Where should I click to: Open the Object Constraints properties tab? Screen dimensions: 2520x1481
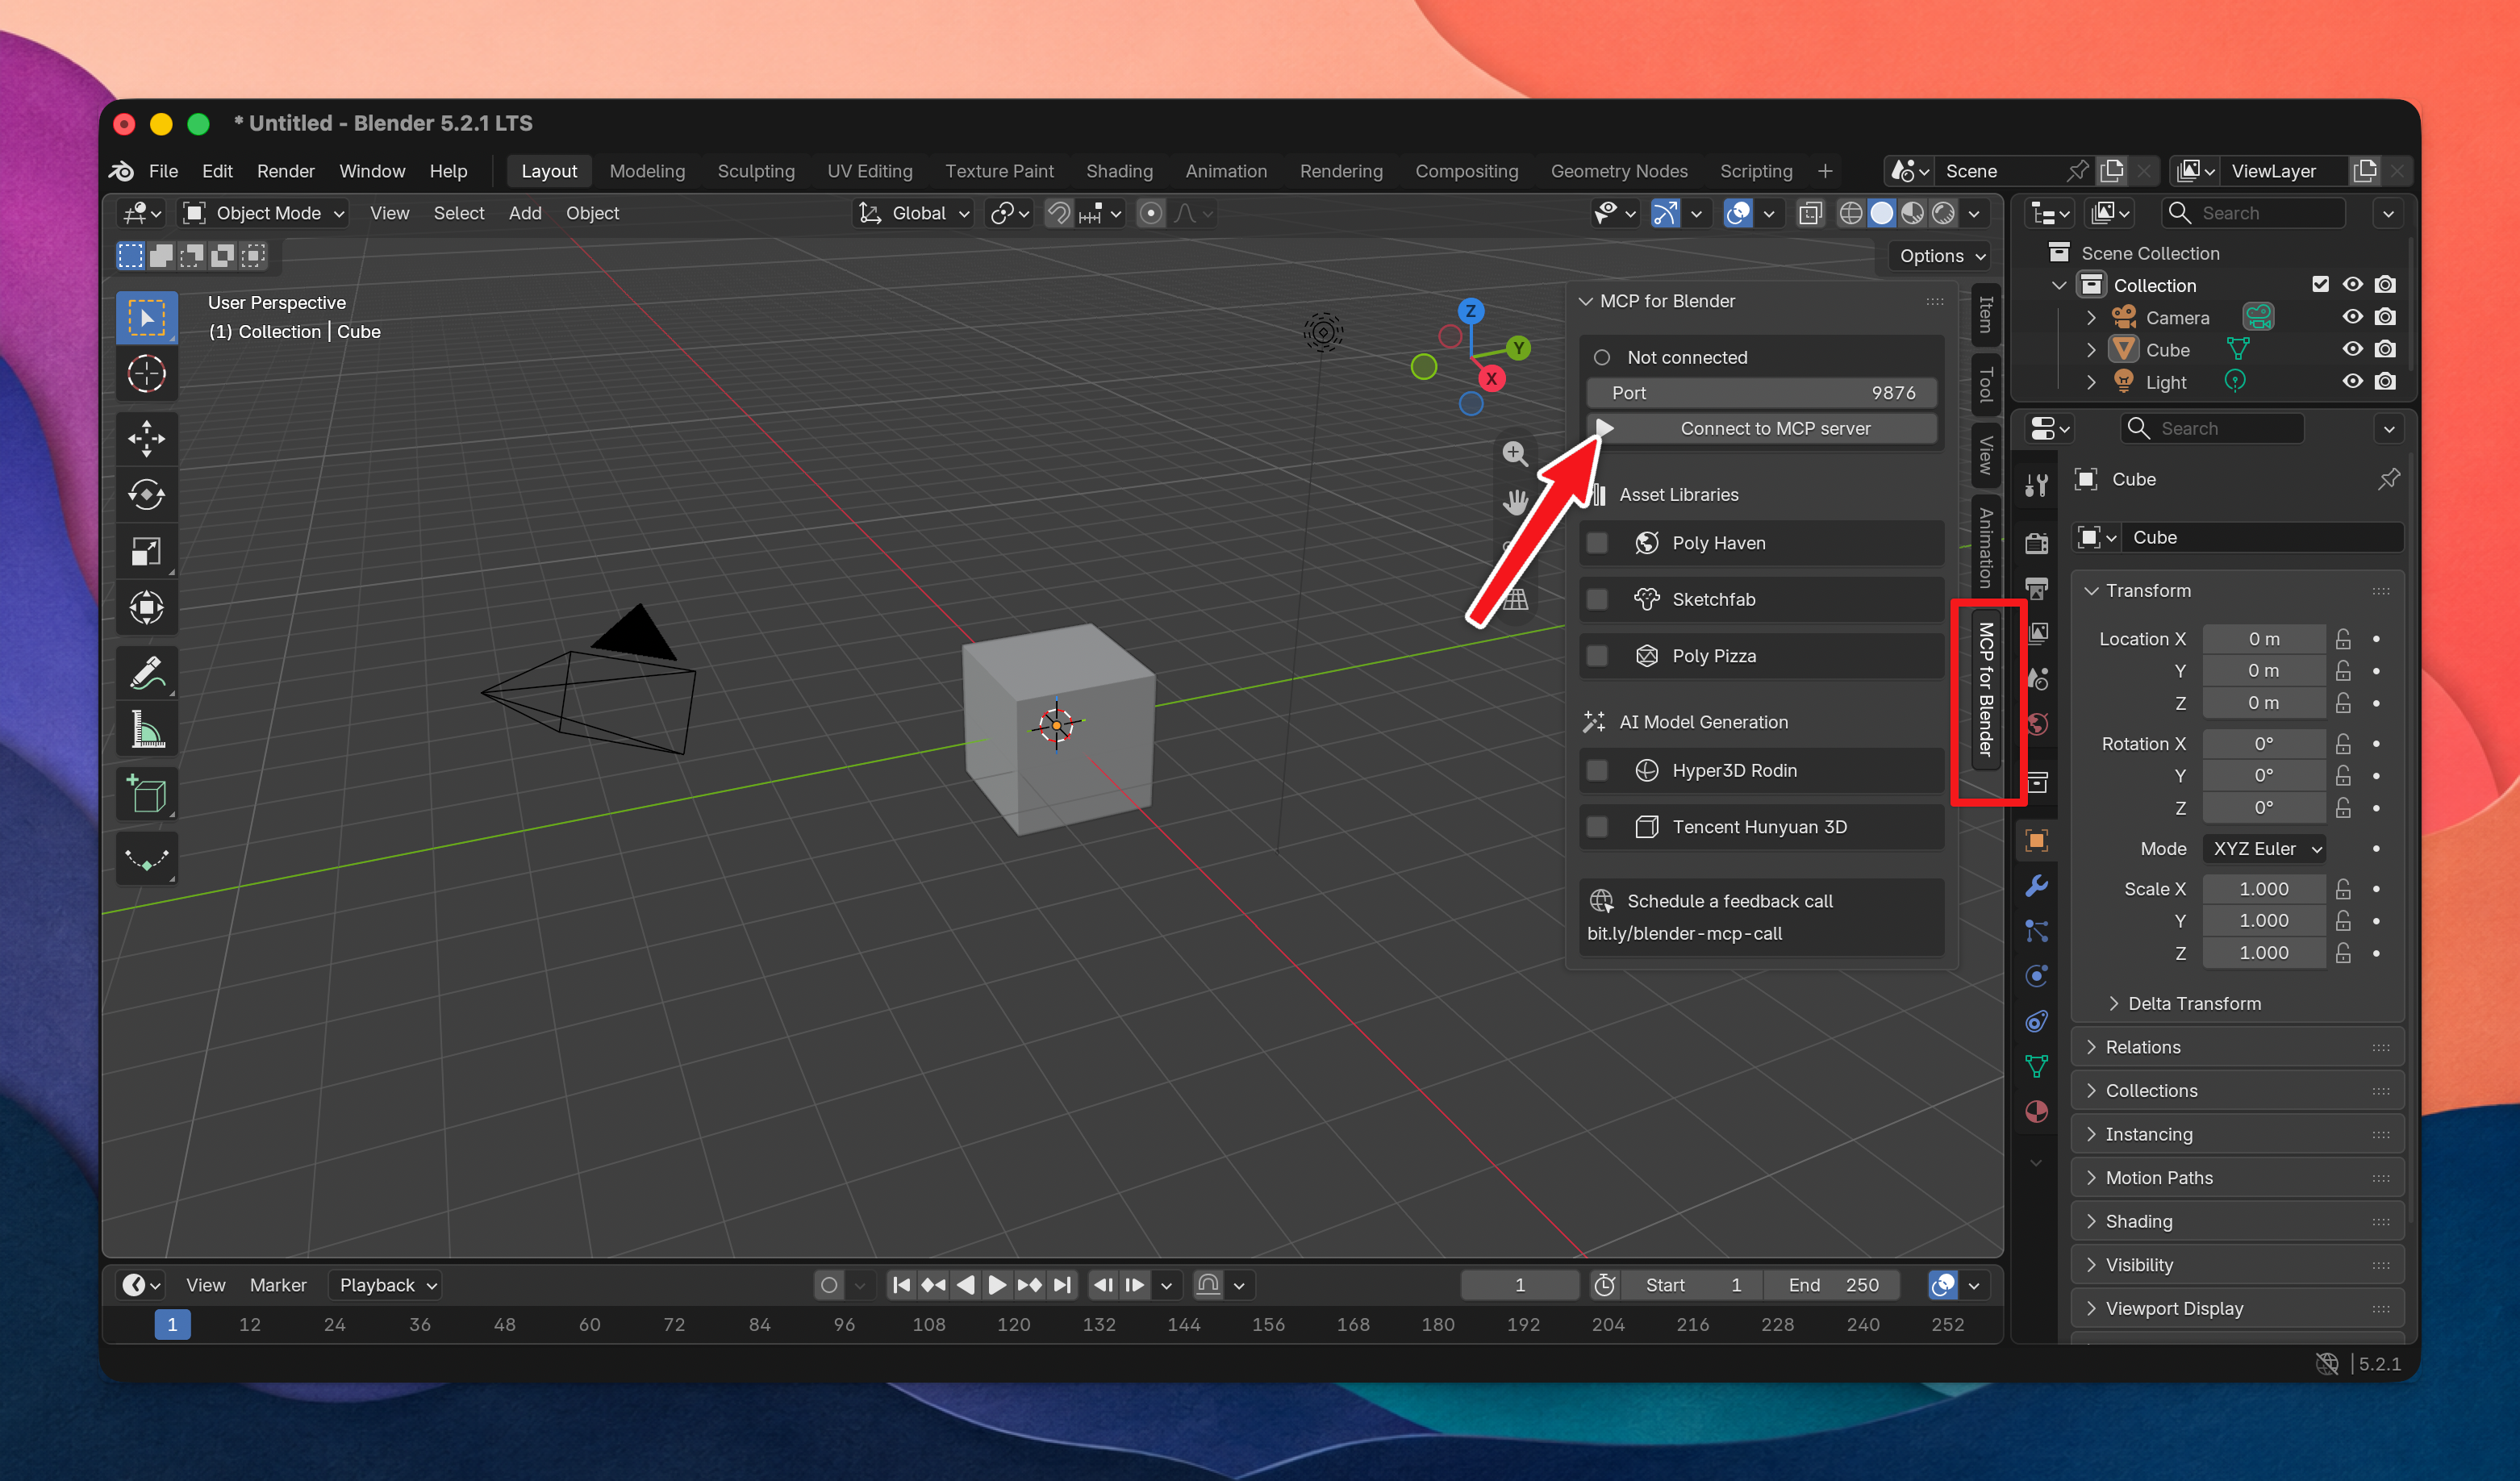[x=2036, y=1021]
